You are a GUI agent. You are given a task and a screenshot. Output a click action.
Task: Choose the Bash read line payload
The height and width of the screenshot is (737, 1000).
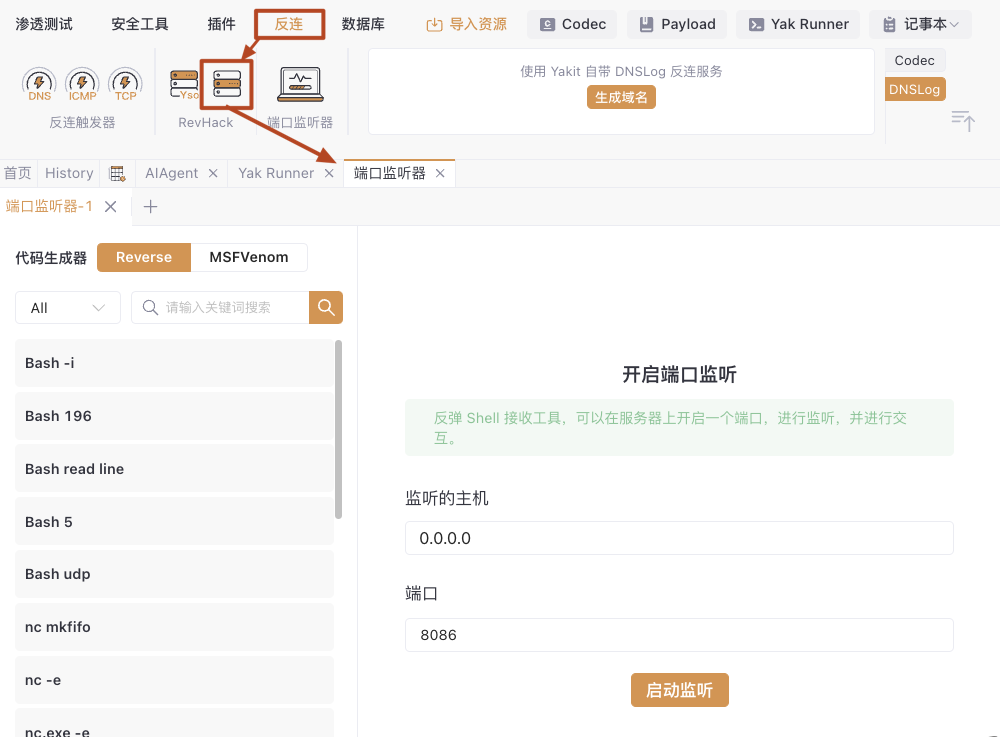point(174,469)
